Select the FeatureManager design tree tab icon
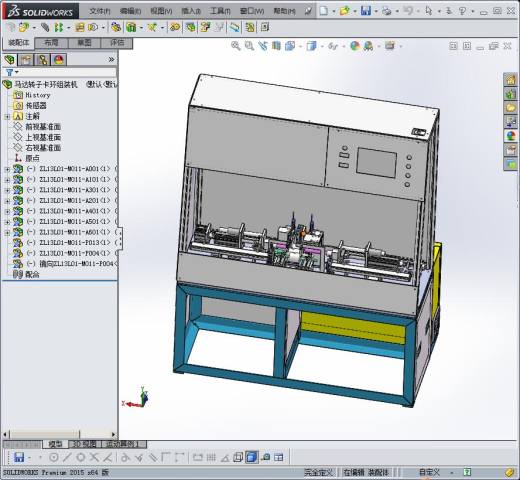This screenshot has height=480, width=520. pyautogui.click(x=10, y=60)
